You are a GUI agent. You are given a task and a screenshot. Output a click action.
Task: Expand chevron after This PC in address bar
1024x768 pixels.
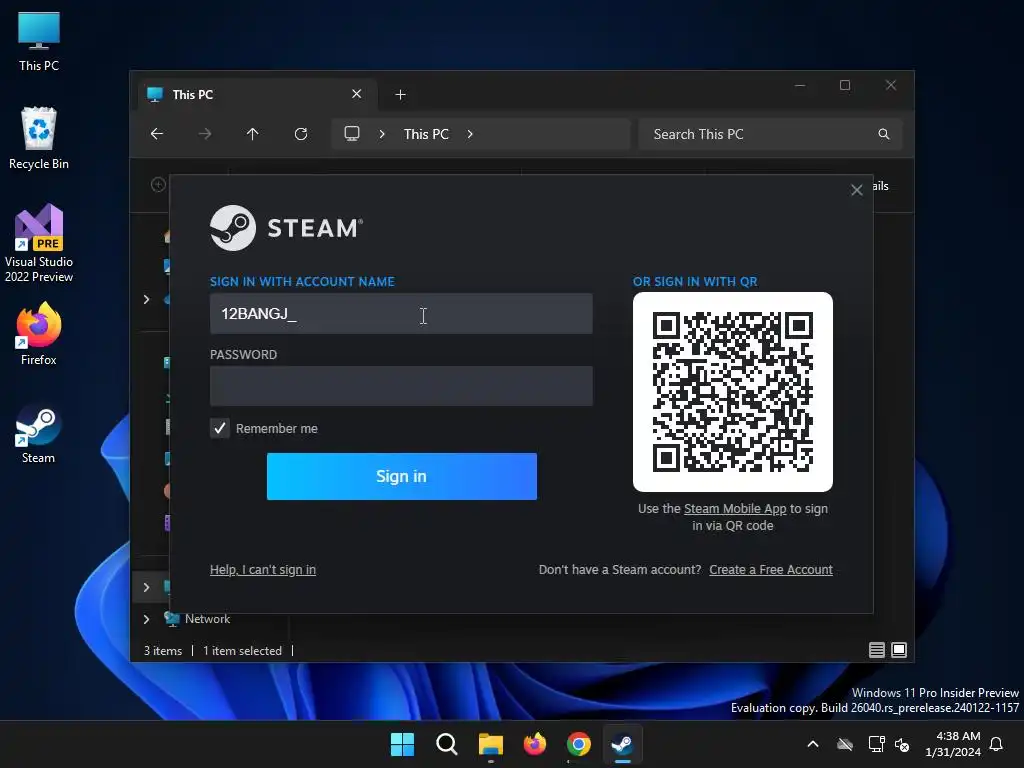coord(470,134)
